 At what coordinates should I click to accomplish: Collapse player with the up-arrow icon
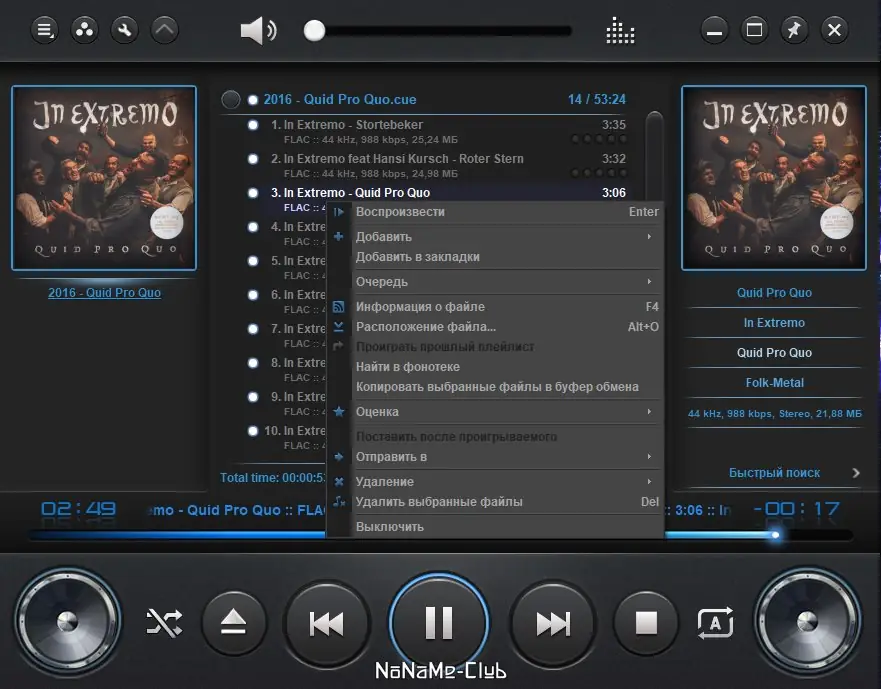[x=165, y=29]
